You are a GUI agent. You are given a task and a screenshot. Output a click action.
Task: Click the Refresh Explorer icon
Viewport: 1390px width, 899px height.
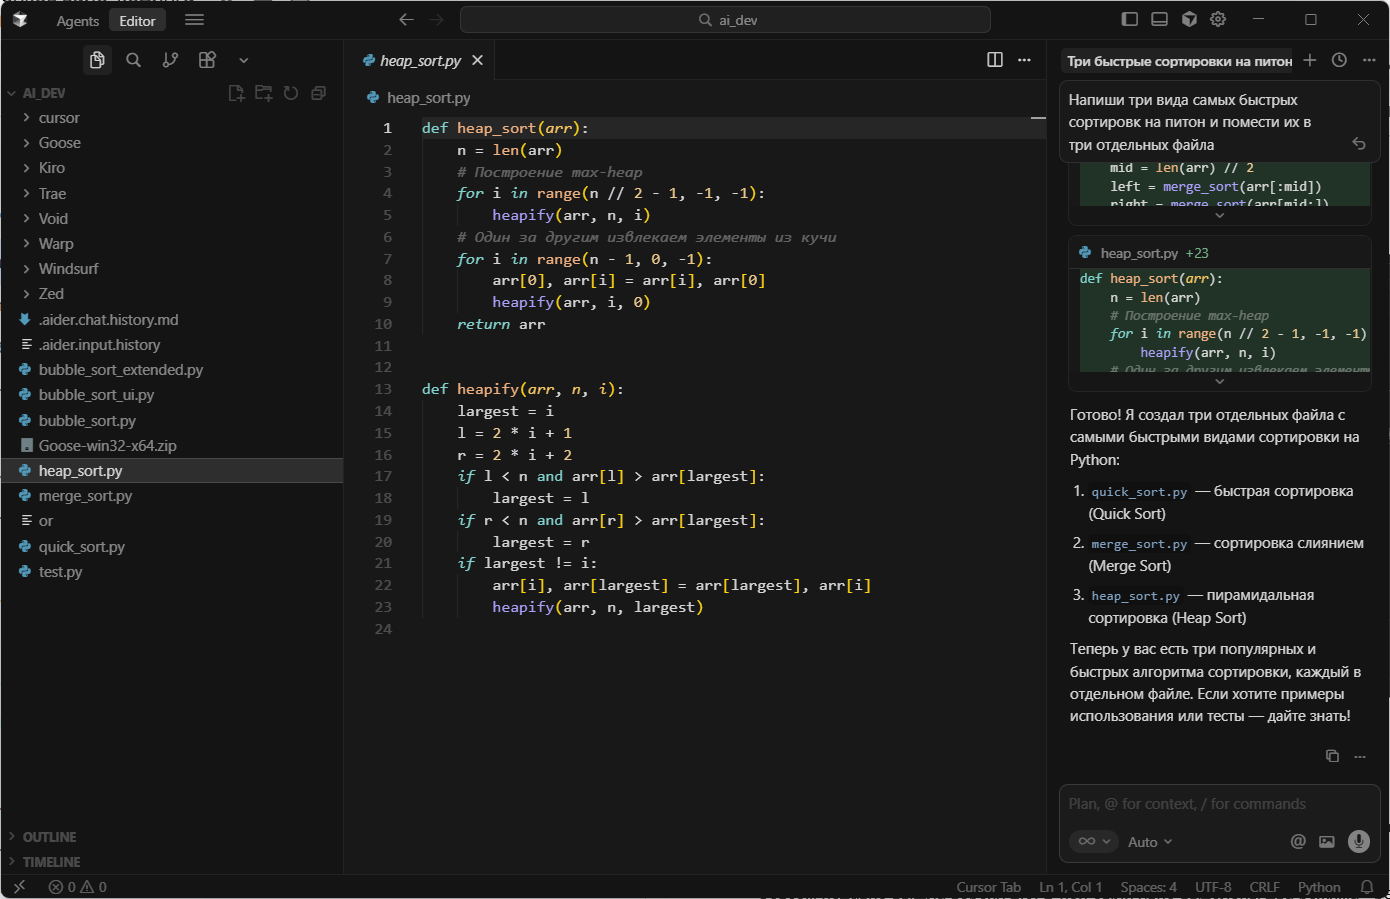[291, 93]
